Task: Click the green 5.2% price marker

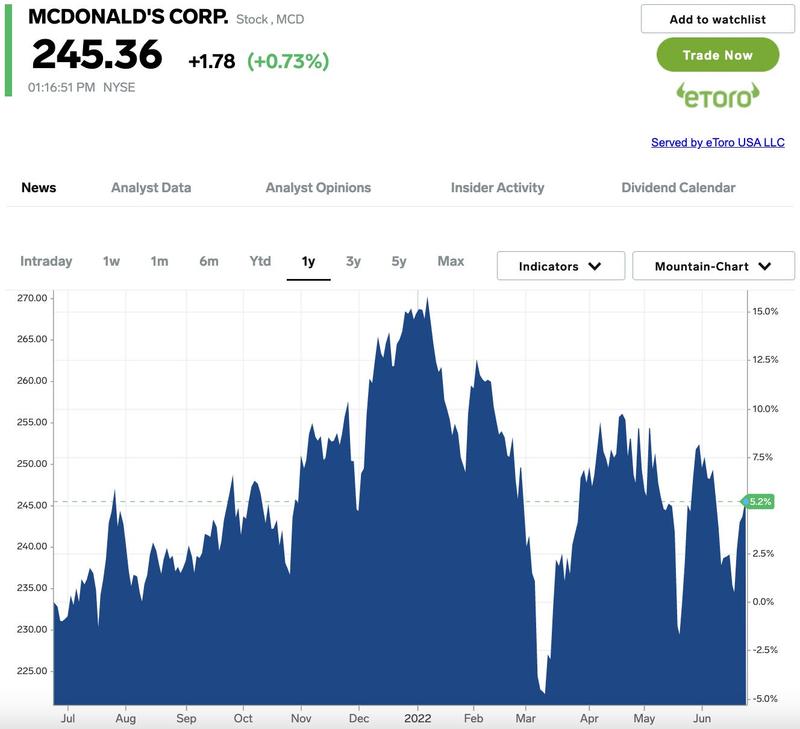Action: pos(758,501)
